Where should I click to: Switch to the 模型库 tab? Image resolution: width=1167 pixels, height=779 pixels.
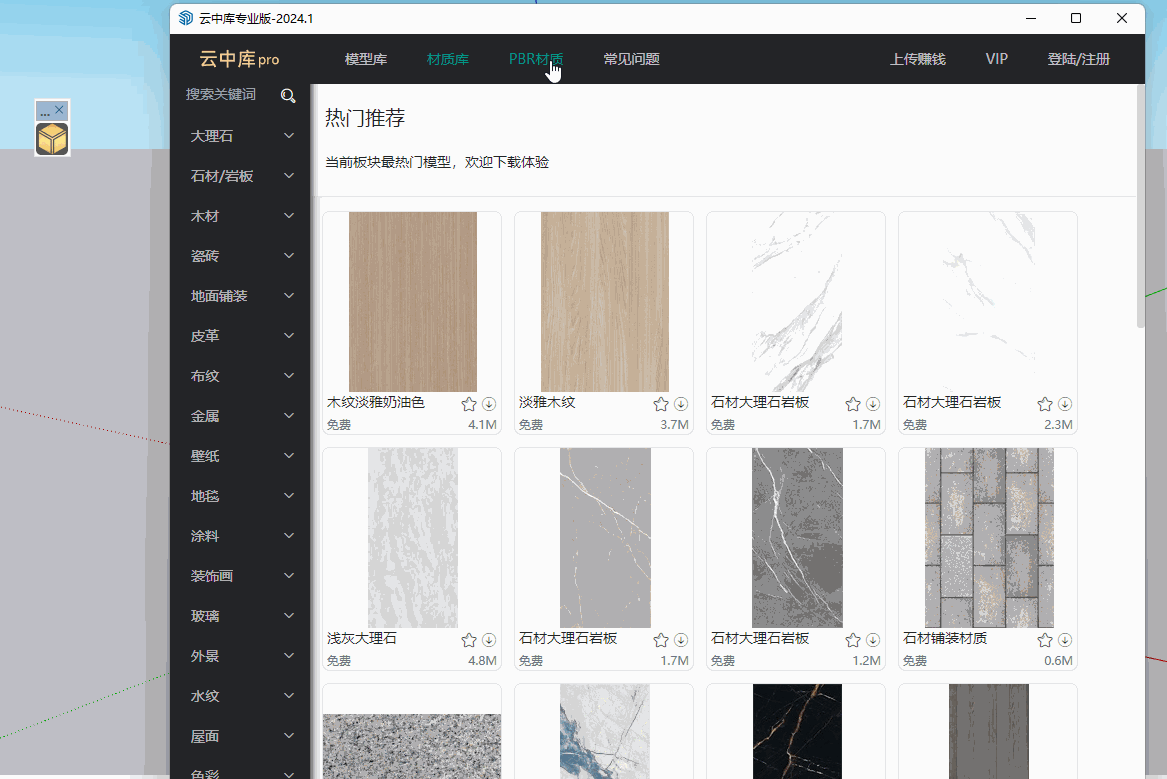[366, 59]
